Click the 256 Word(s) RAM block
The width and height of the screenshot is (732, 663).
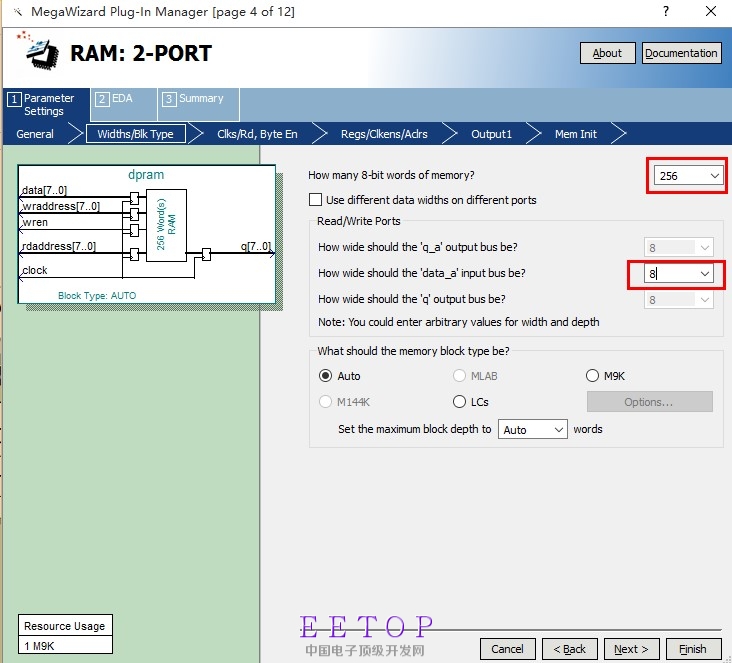point(166,225)
